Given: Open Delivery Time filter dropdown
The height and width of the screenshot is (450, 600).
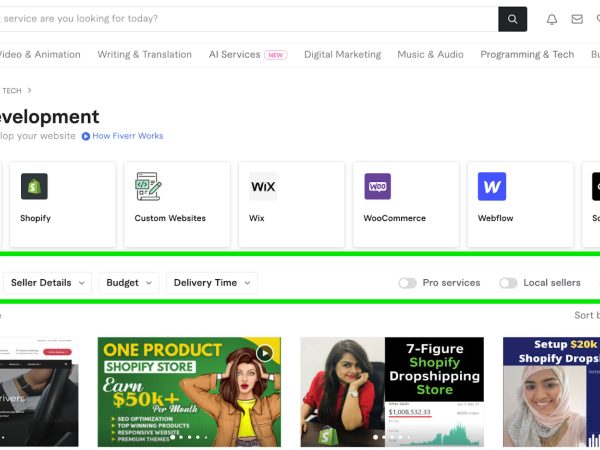Looking at the screenshot, I should tap(212, 283).
